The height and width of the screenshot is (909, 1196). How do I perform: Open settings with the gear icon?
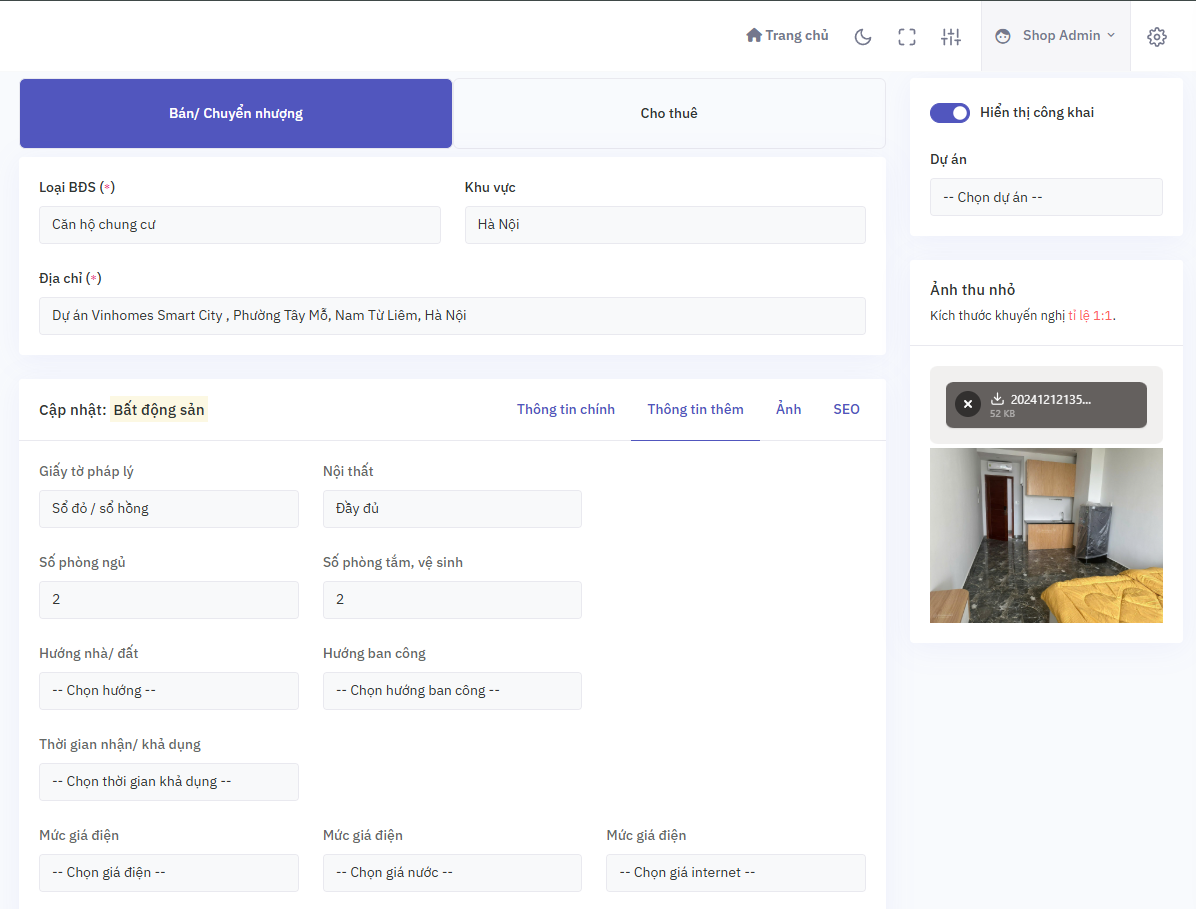pyautogui.click(x=1156, y=36)
